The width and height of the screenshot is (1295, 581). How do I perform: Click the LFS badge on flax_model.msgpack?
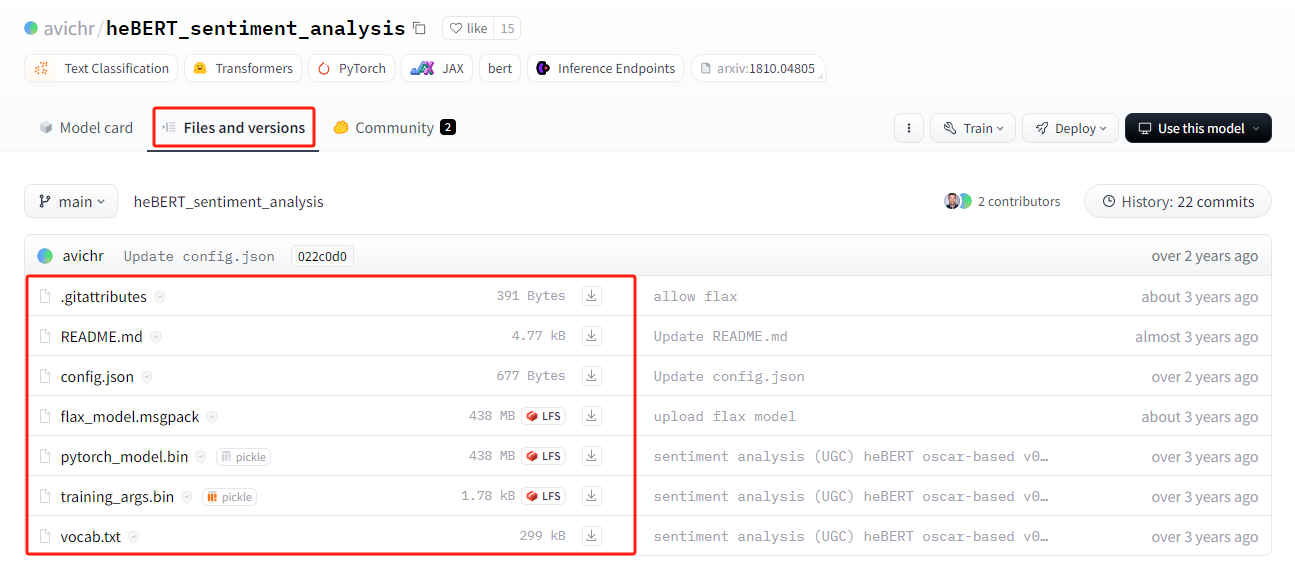(543, 416)
